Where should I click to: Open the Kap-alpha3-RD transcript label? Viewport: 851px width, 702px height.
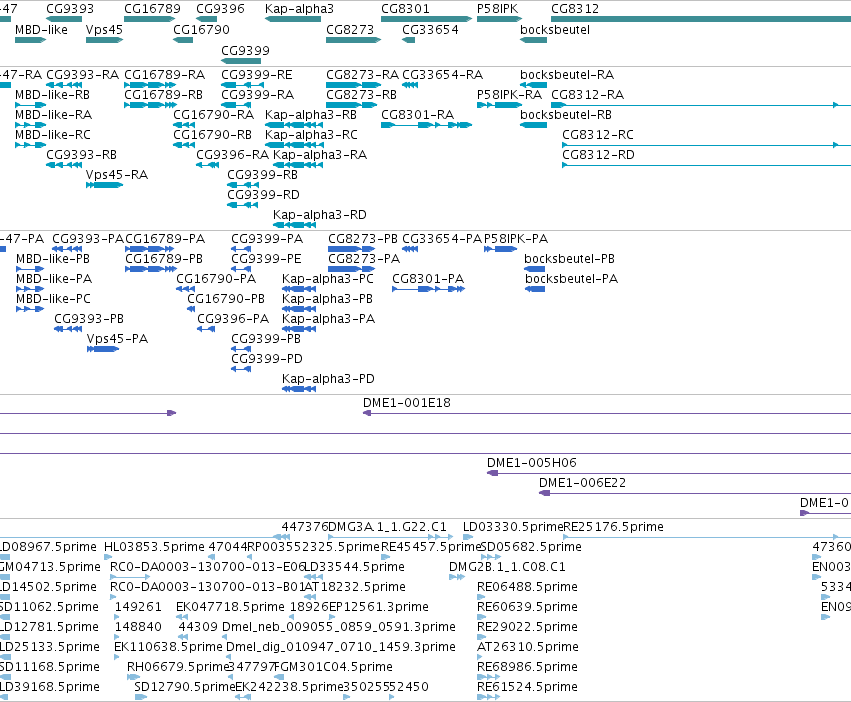tap(320, 215)
